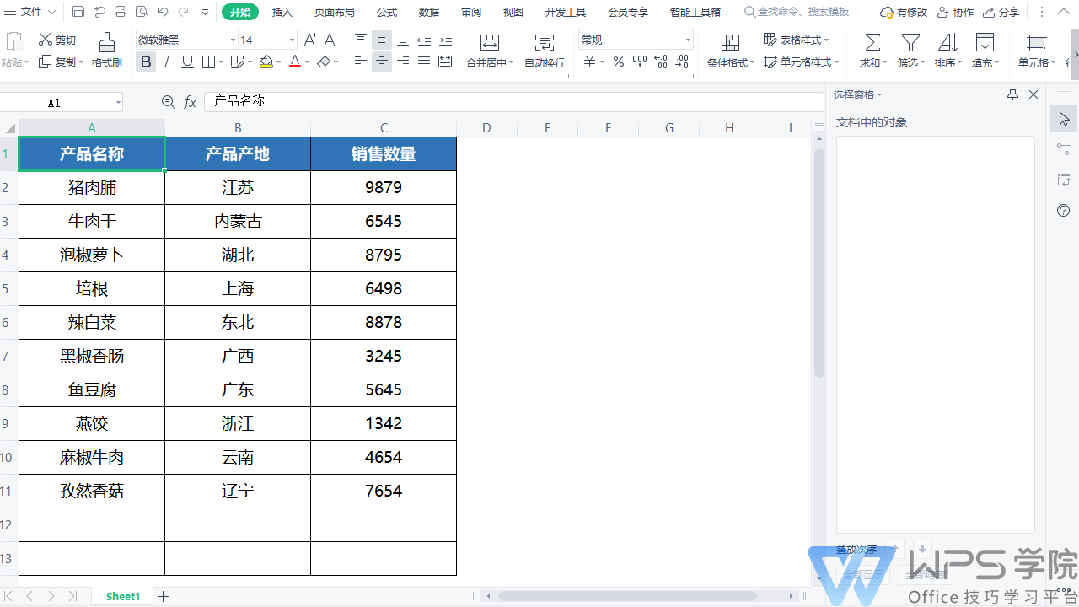The image size is (1079, 607).
Task: Click the percent style icon
Action: [x=619, y=62]
